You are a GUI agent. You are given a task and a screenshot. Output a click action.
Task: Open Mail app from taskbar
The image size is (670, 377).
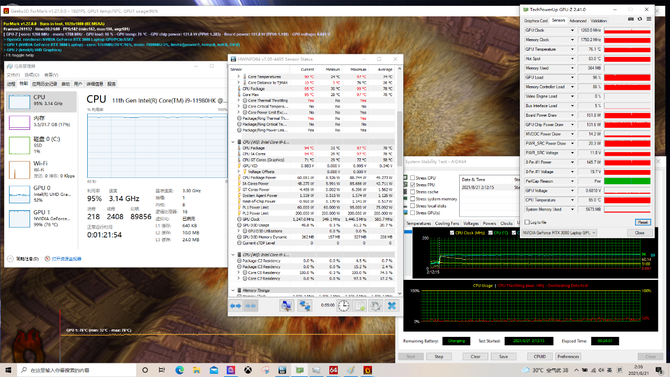click(x=214, y=370)
